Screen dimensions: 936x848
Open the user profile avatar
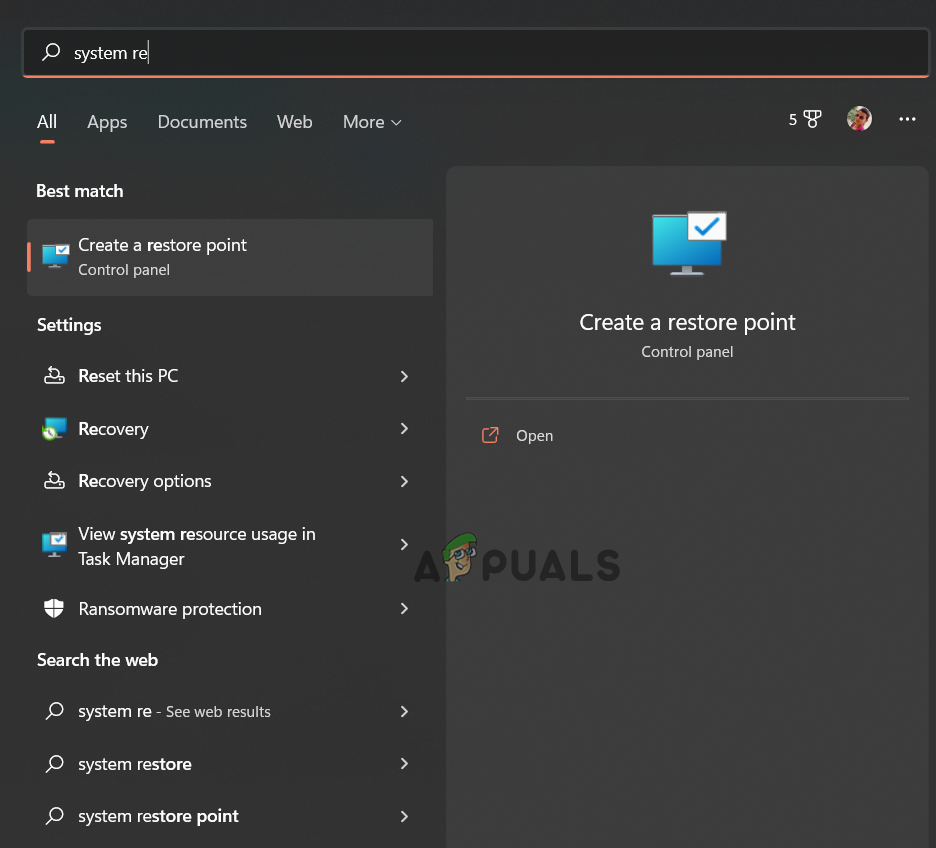tap(859, 119)
